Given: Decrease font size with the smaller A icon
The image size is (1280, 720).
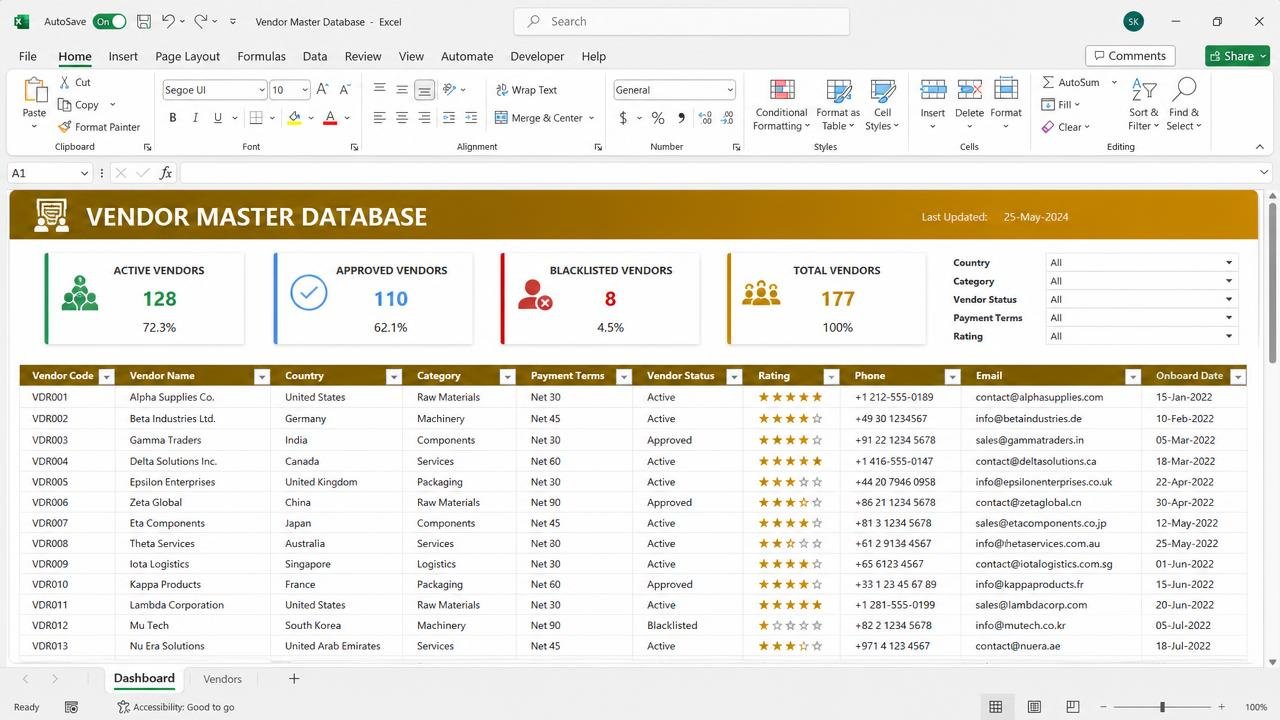Looking at the screenshot, I should tap(345, 90).
